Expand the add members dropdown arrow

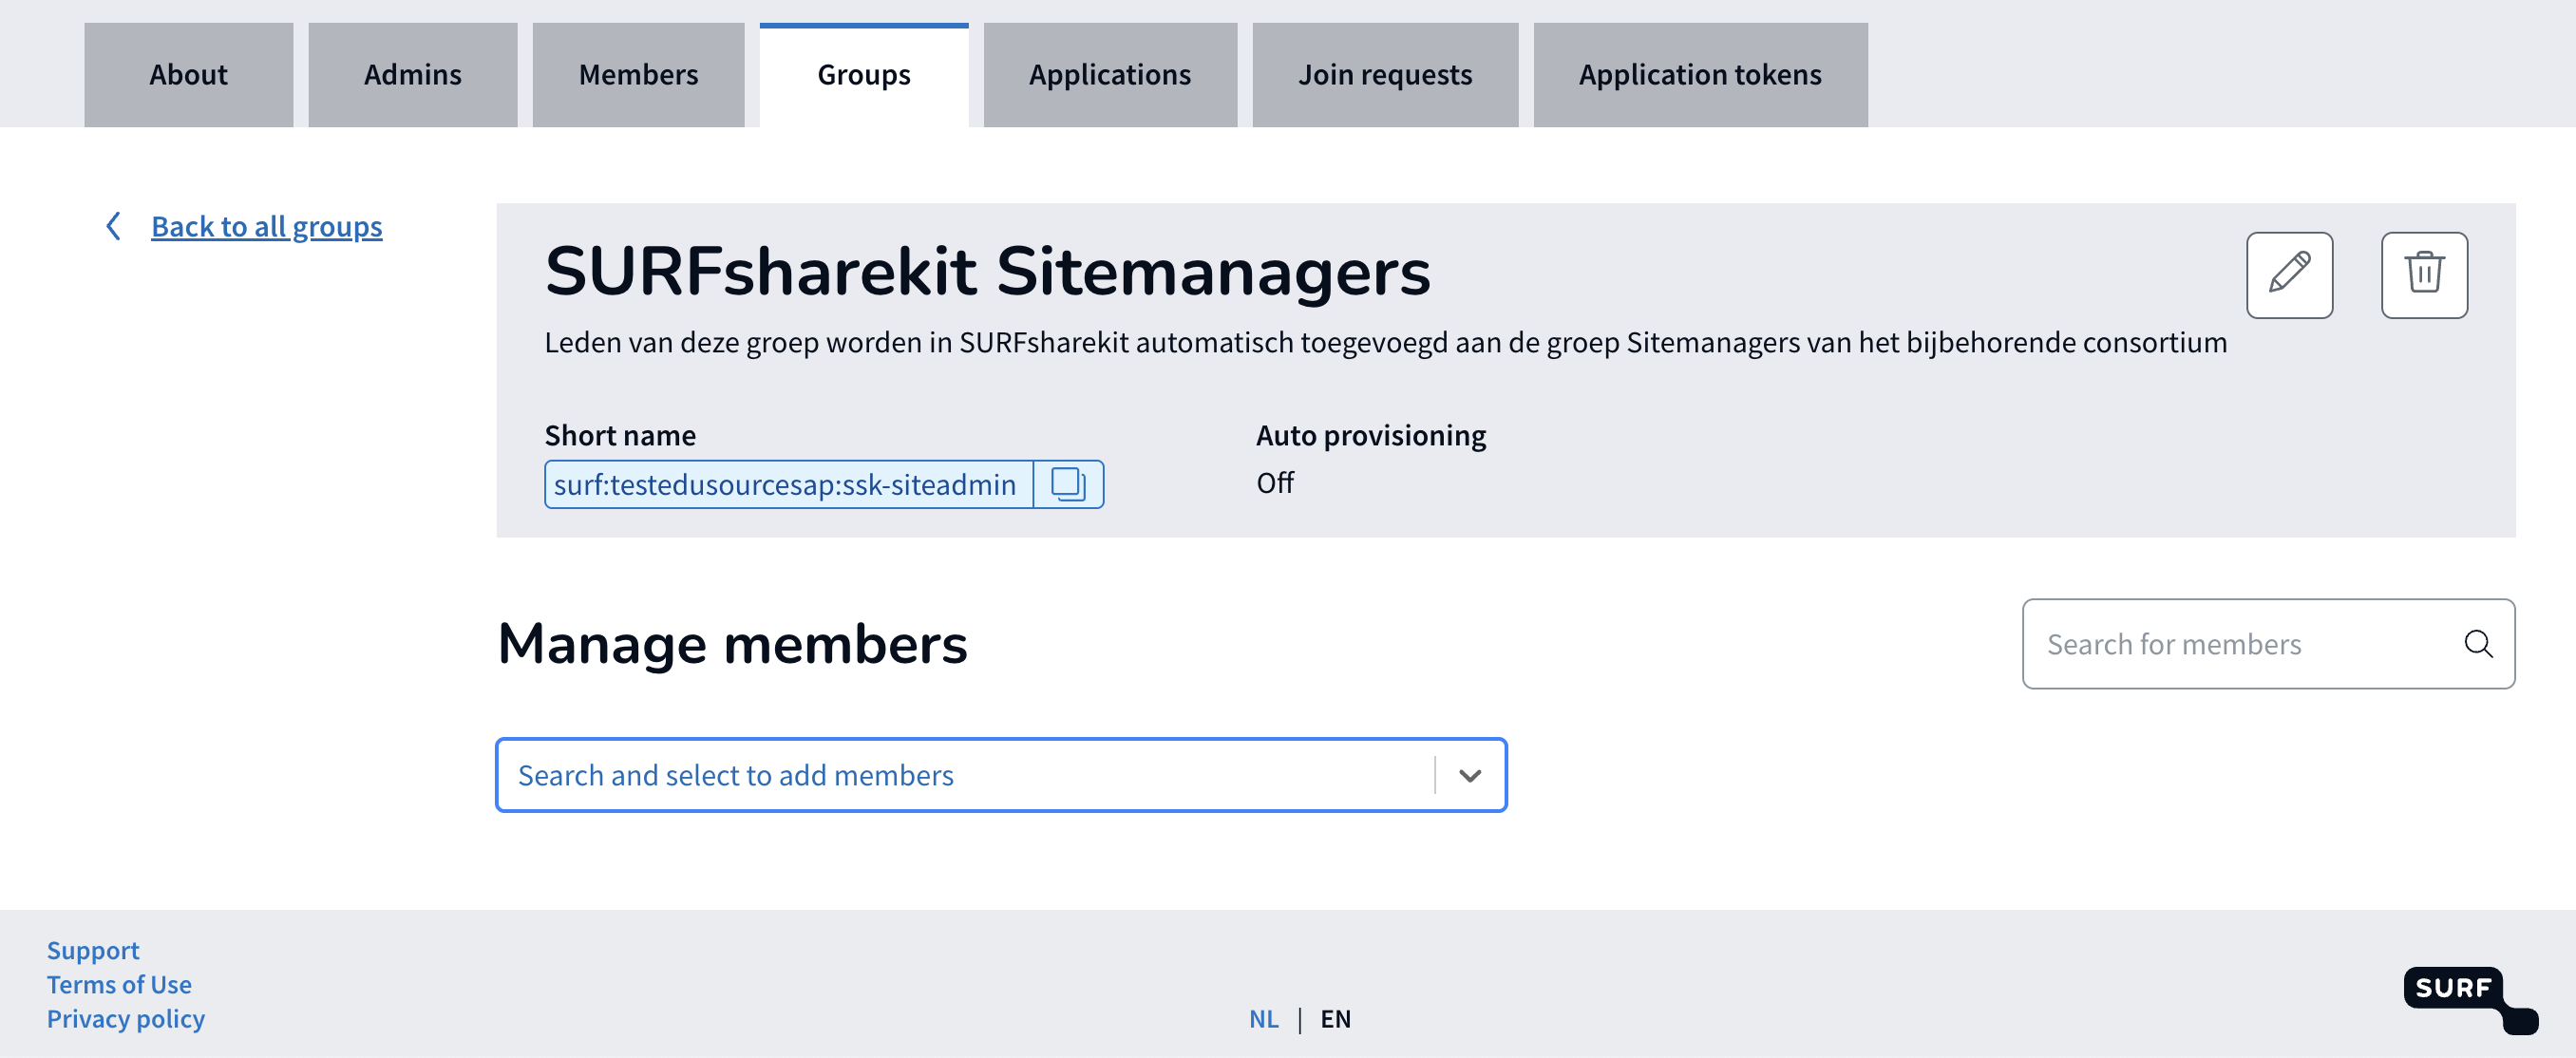1469,775
